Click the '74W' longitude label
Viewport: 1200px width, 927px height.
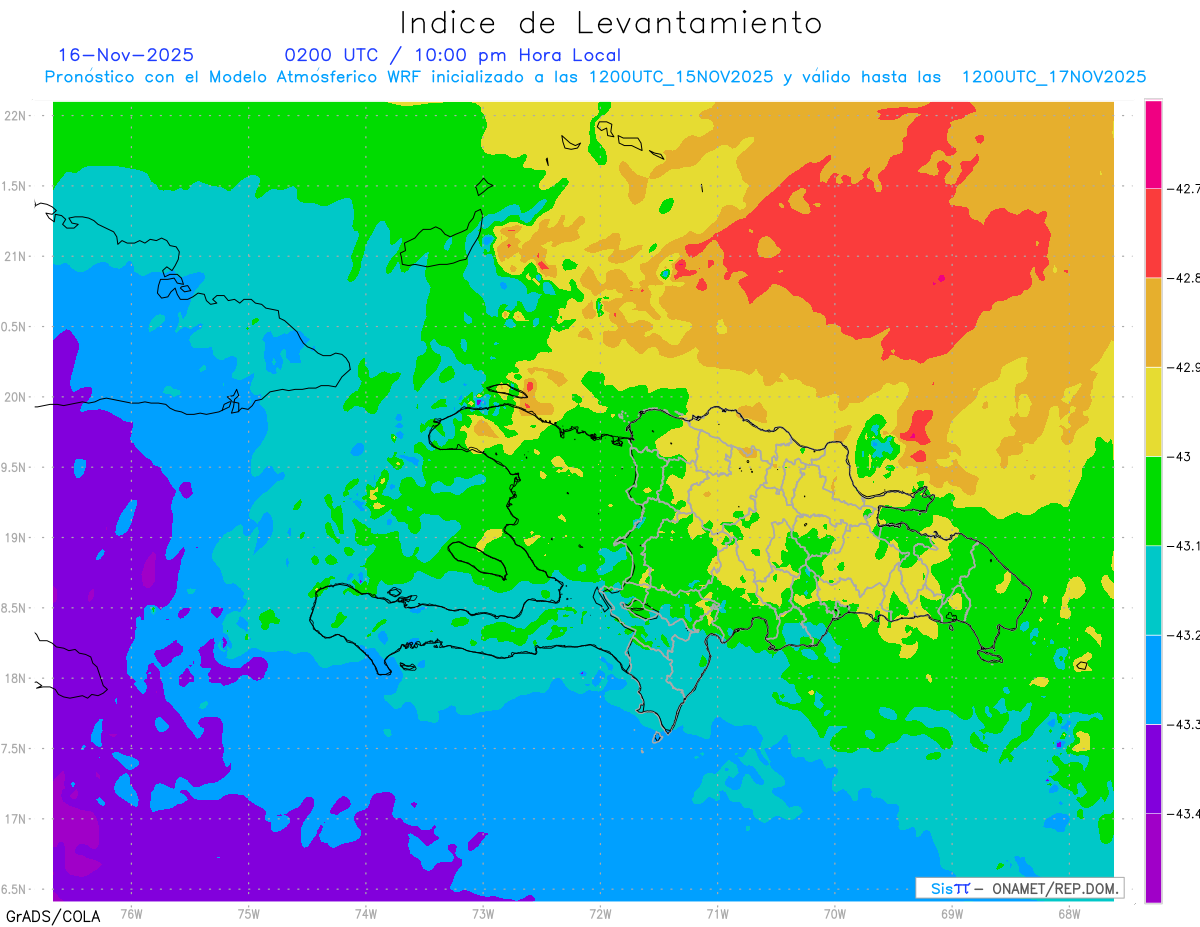[x=365, y=913]
